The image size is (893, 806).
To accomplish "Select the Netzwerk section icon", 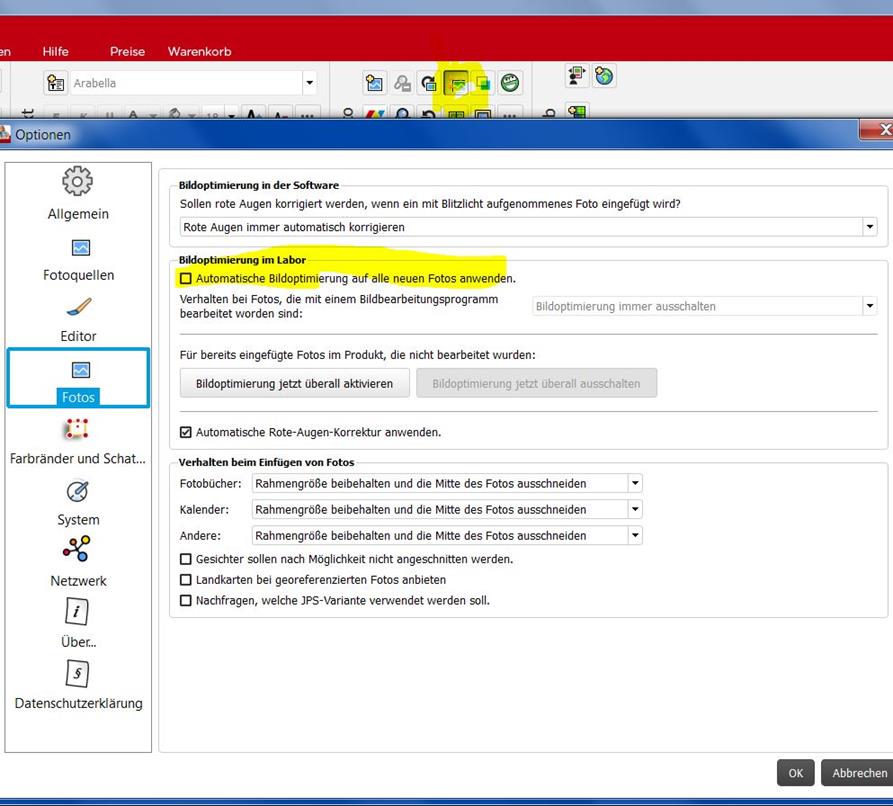I will click(x=78, y=551).
